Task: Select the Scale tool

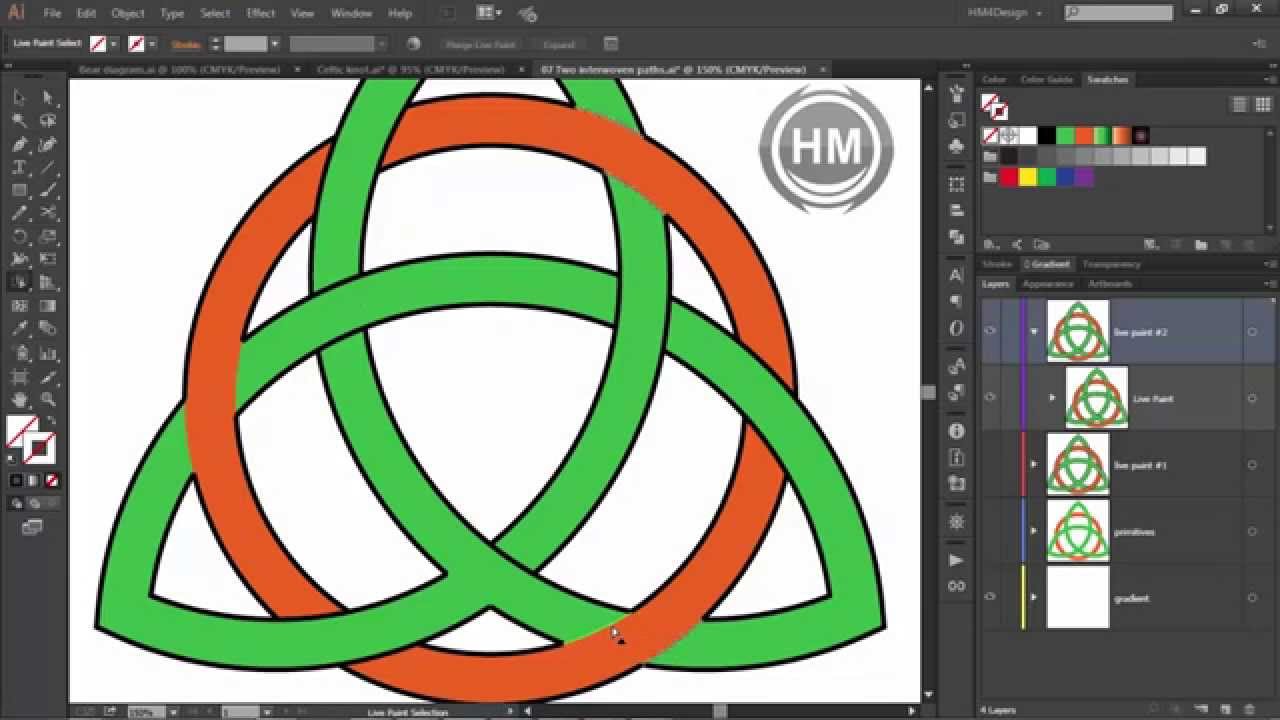Action: point(47,236)
